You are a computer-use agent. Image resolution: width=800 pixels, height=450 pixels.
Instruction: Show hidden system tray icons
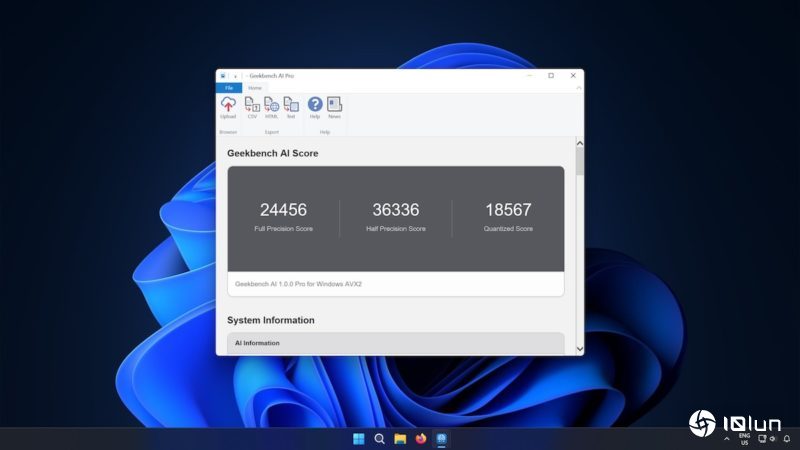[727, 439]
